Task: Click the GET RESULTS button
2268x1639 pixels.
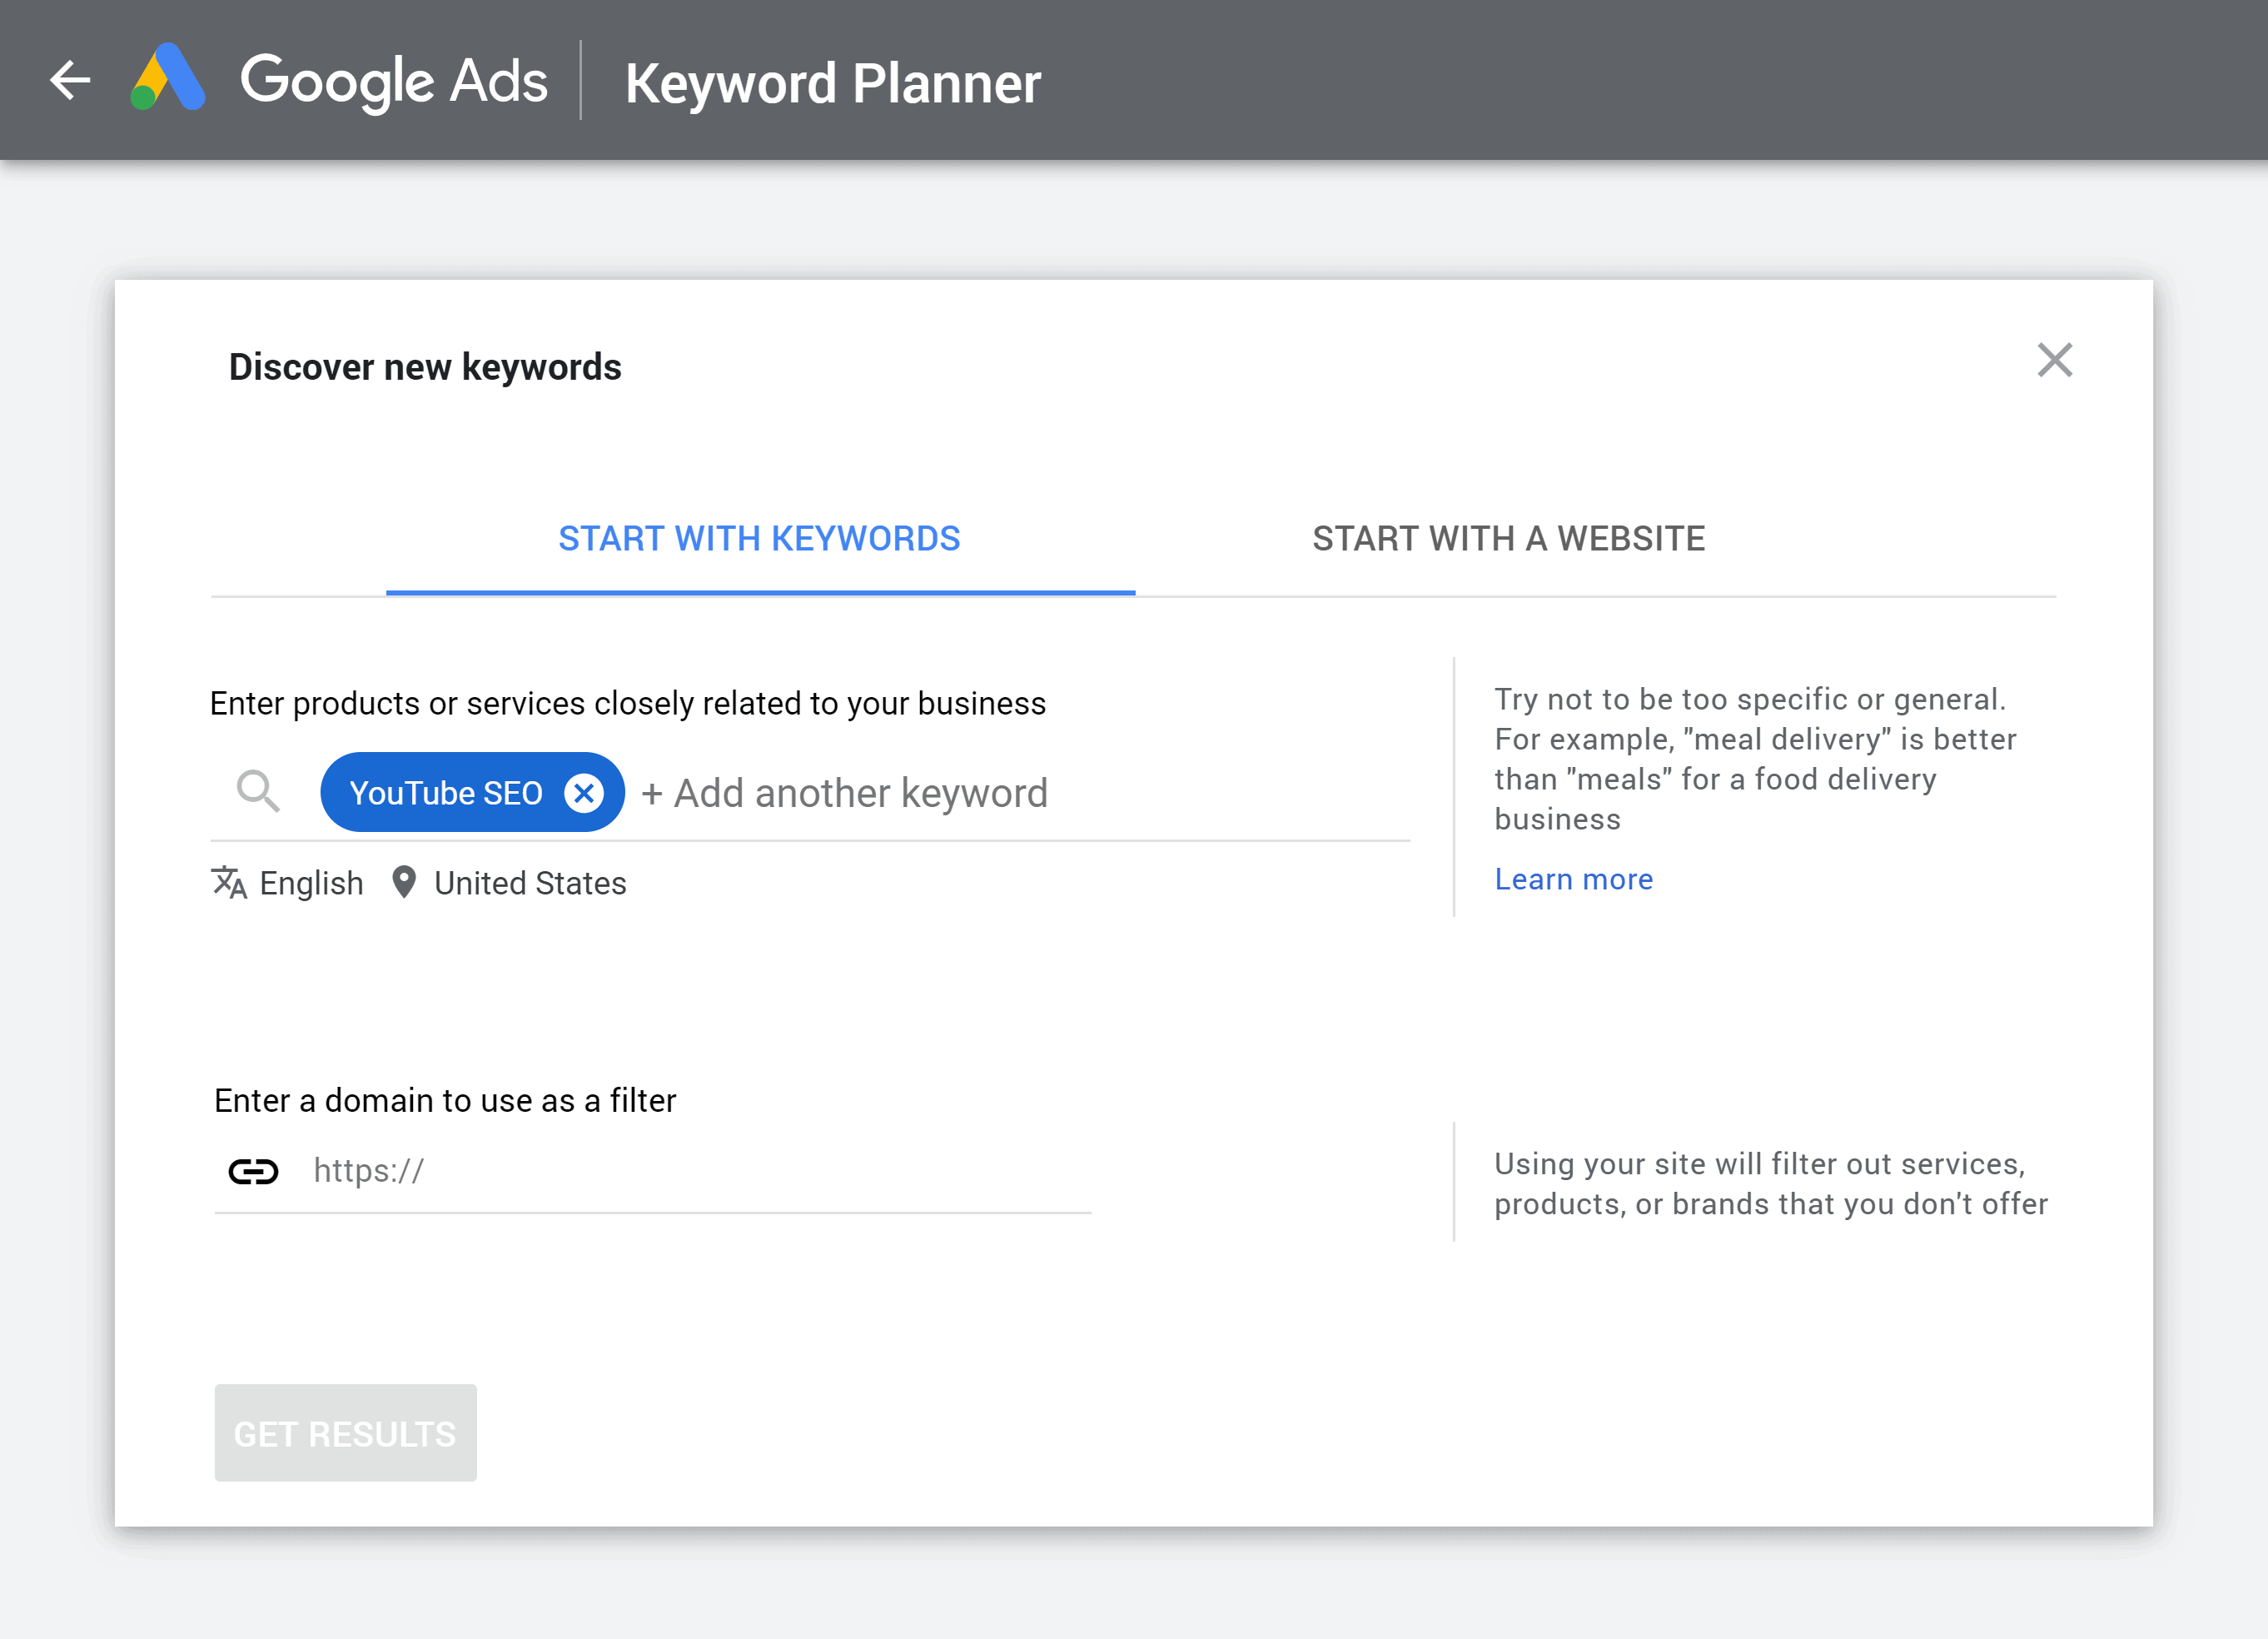Action: coord(346,1433)
